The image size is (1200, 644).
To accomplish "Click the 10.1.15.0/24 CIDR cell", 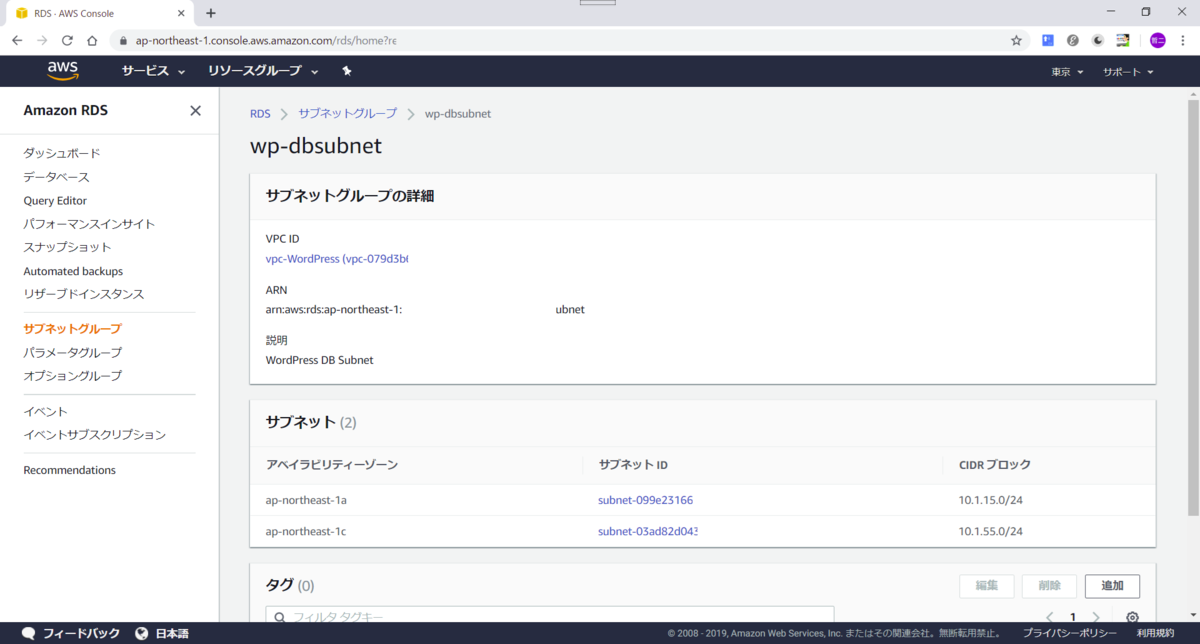I will (991, 500).
